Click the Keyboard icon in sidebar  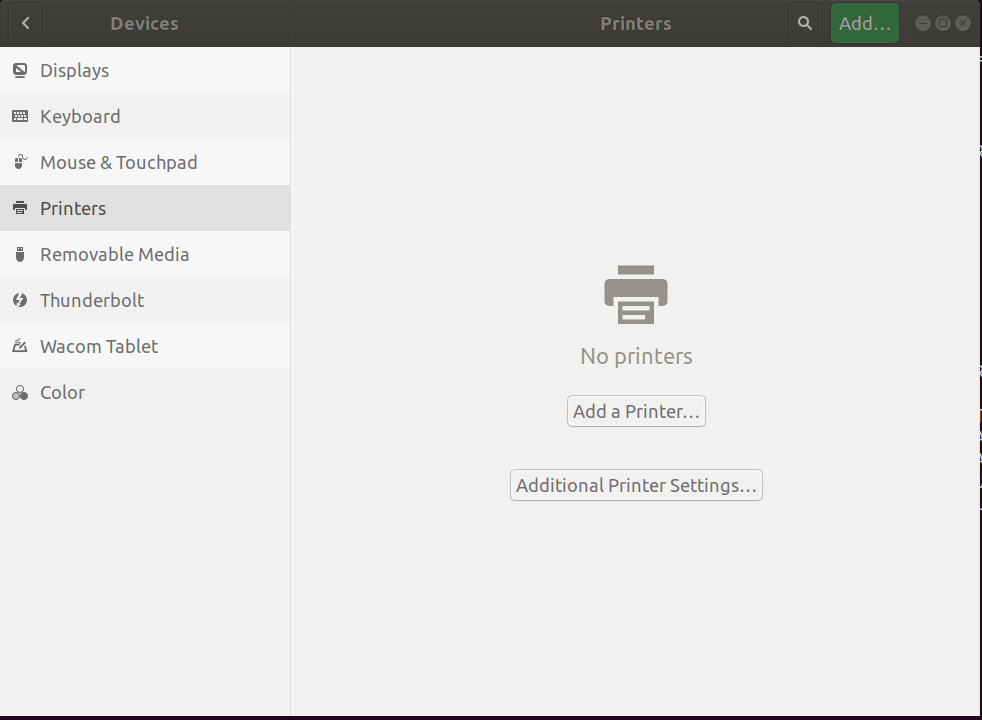coord(20,117)
